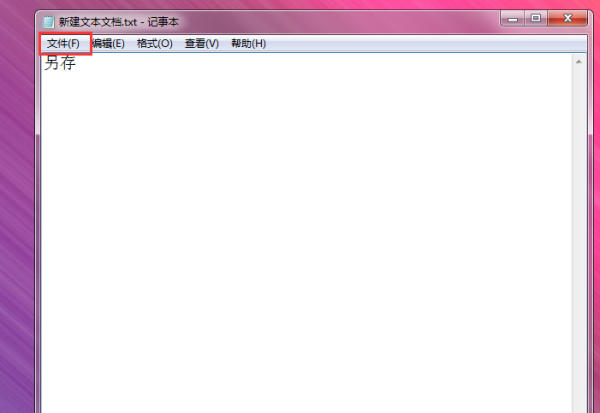Screen dimensions: 600x413
Task: Minimize the 记事本 window
Action: pos(512,19)
